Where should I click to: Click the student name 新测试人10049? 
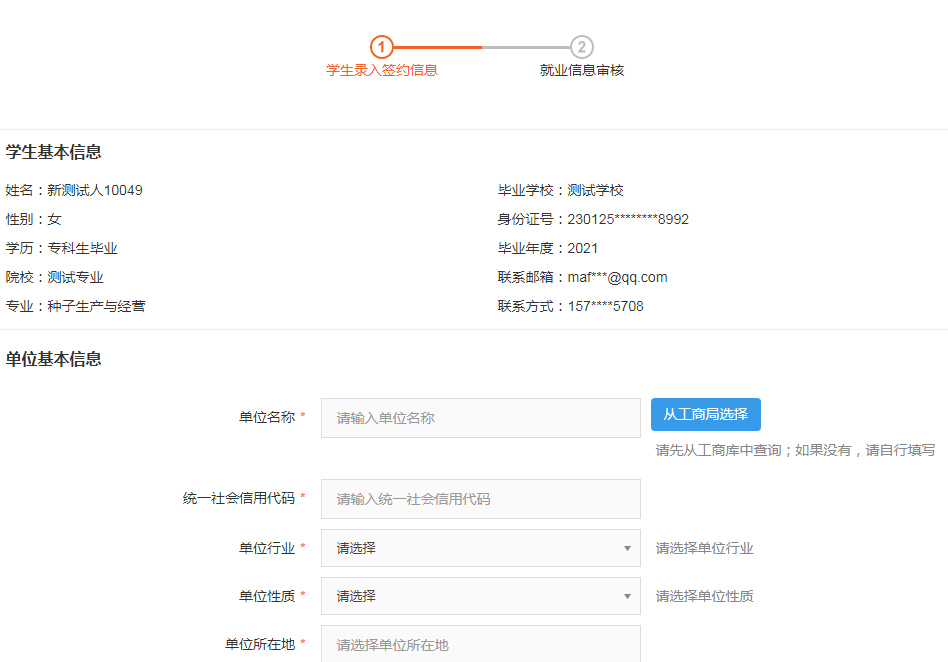(95, 191)
